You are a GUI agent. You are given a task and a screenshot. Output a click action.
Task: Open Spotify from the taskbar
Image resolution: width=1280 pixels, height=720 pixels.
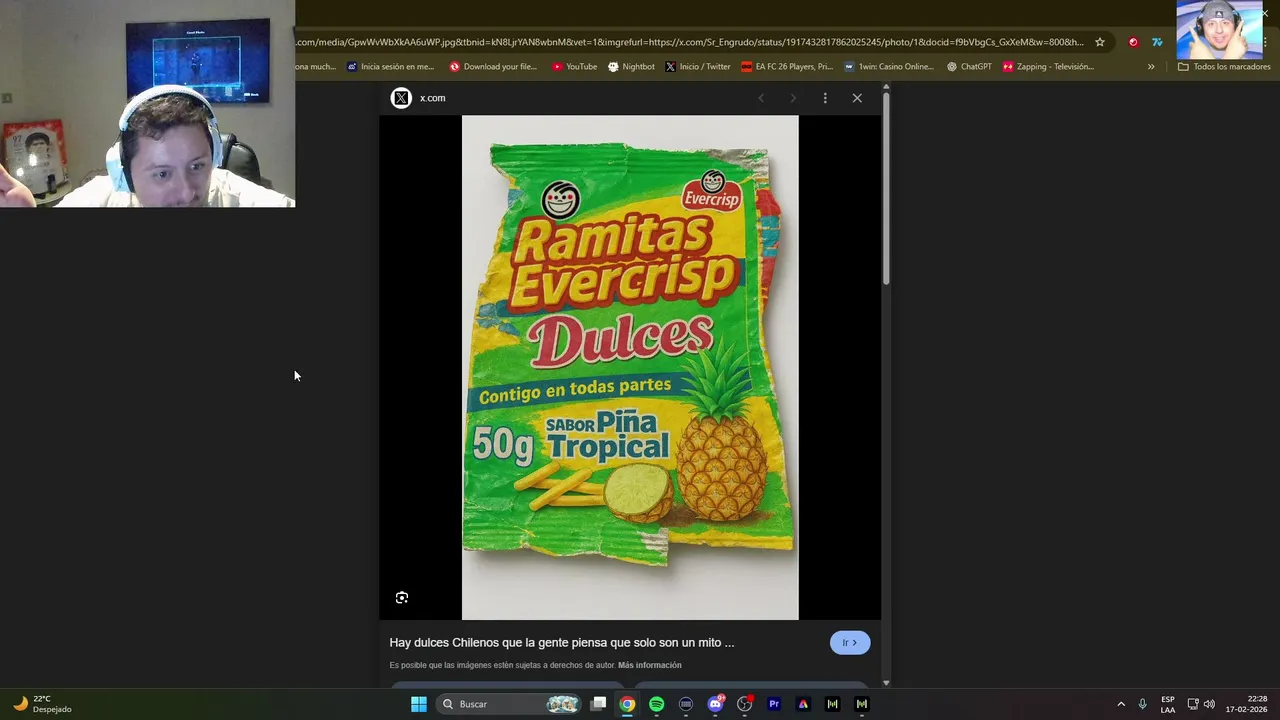click(657, 704)
